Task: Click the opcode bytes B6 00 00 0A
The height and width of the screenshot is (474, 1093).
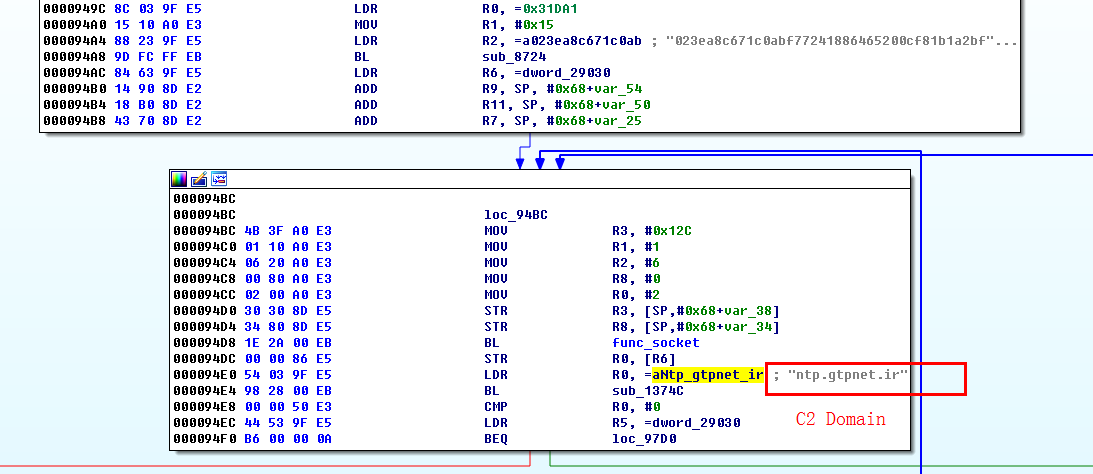Action: 288,439
